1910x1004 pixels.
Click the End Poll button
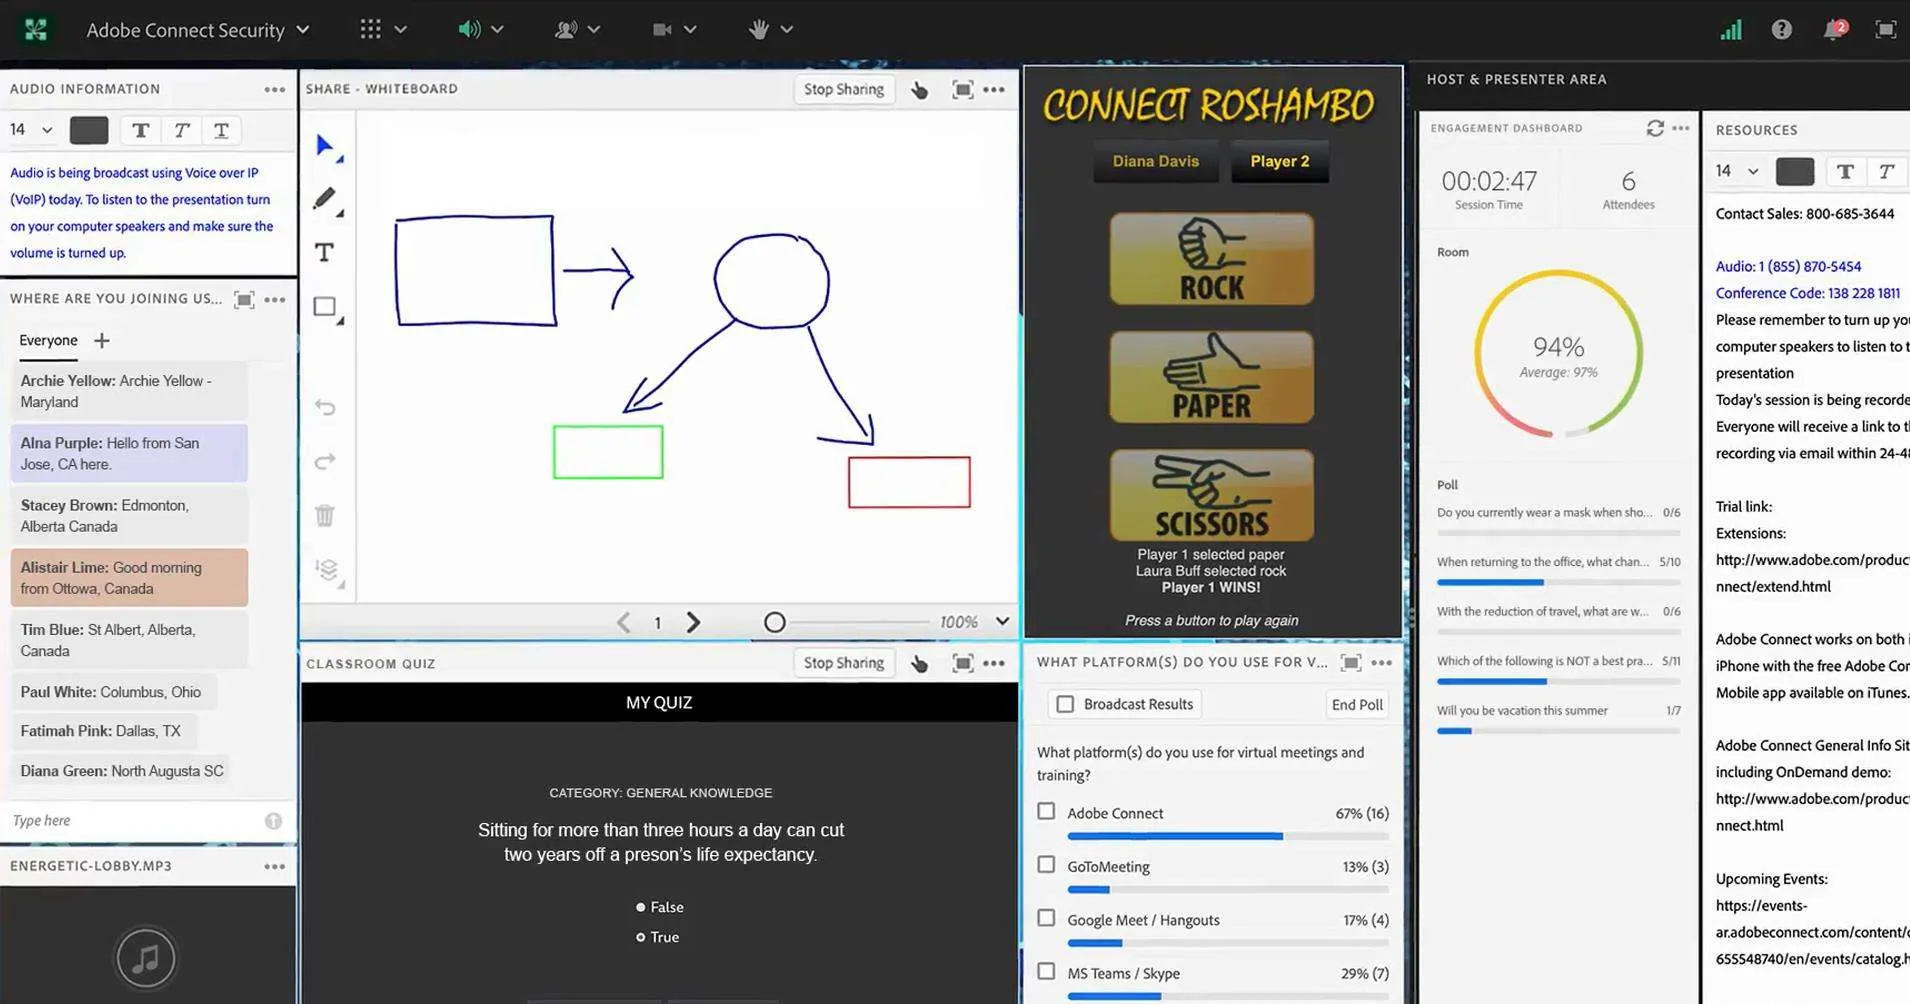coord(1357,704)
